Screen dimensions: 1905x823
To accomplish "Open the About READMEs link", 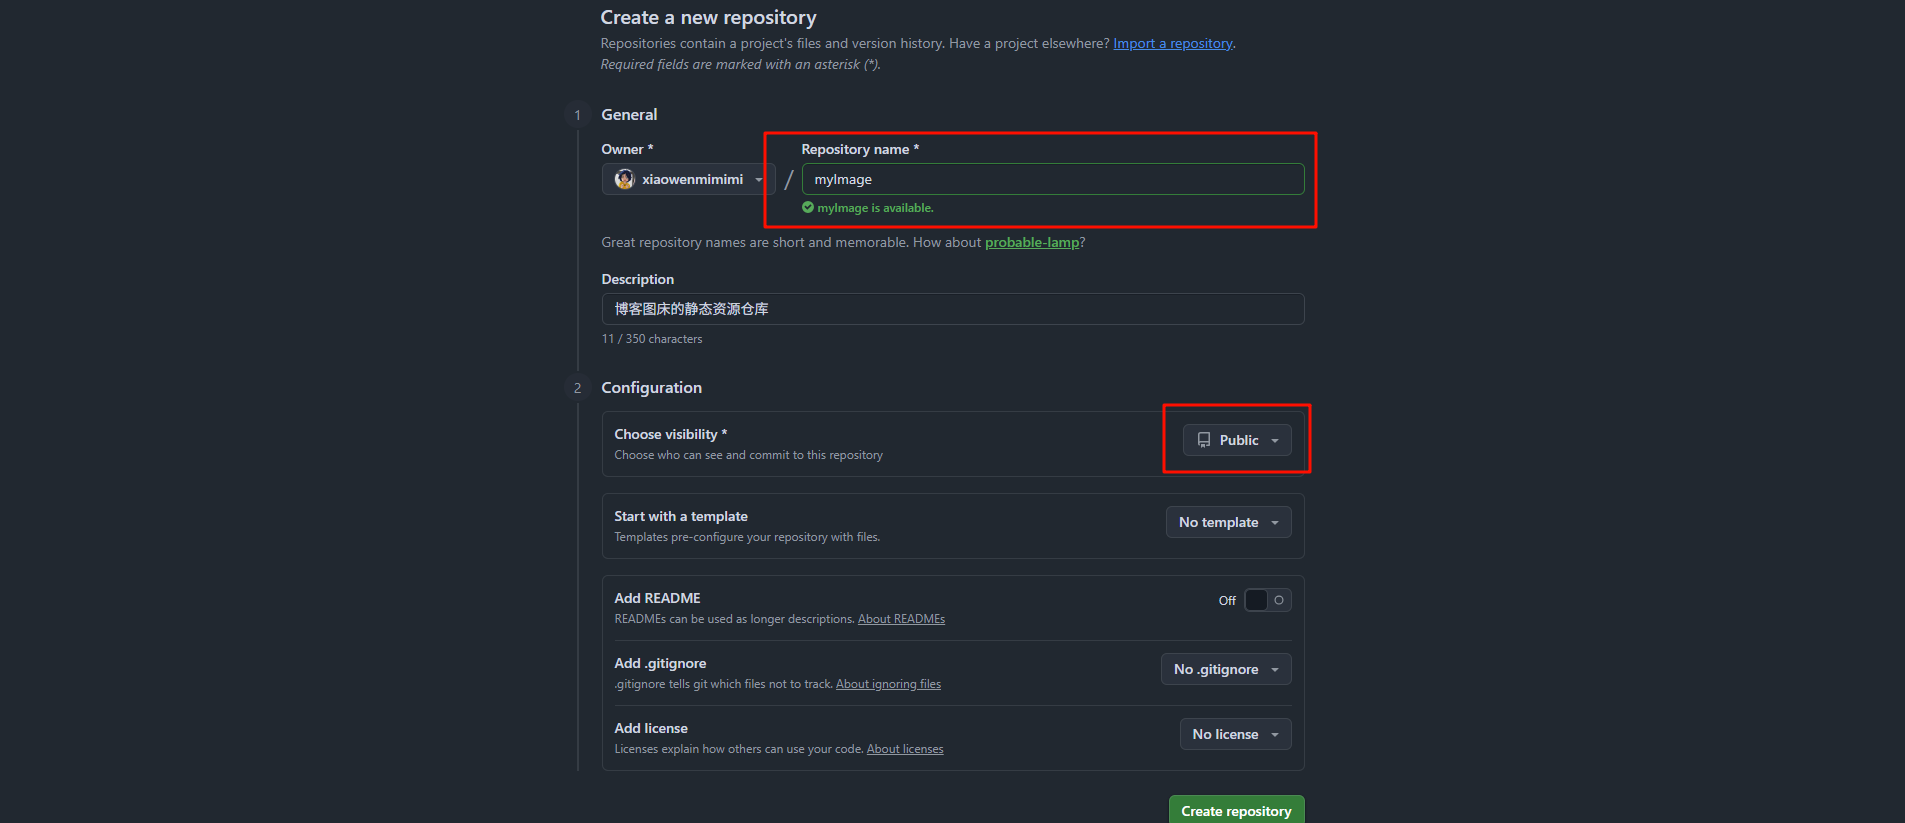I will click(x=901, y=619).
